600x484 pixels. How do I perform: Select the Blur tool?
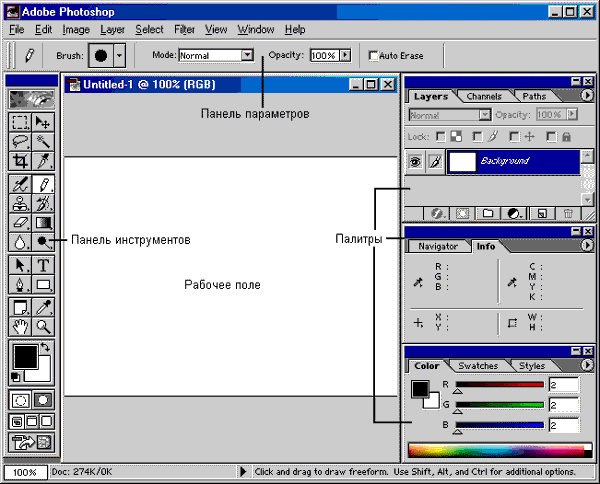[x=20, y=241]
